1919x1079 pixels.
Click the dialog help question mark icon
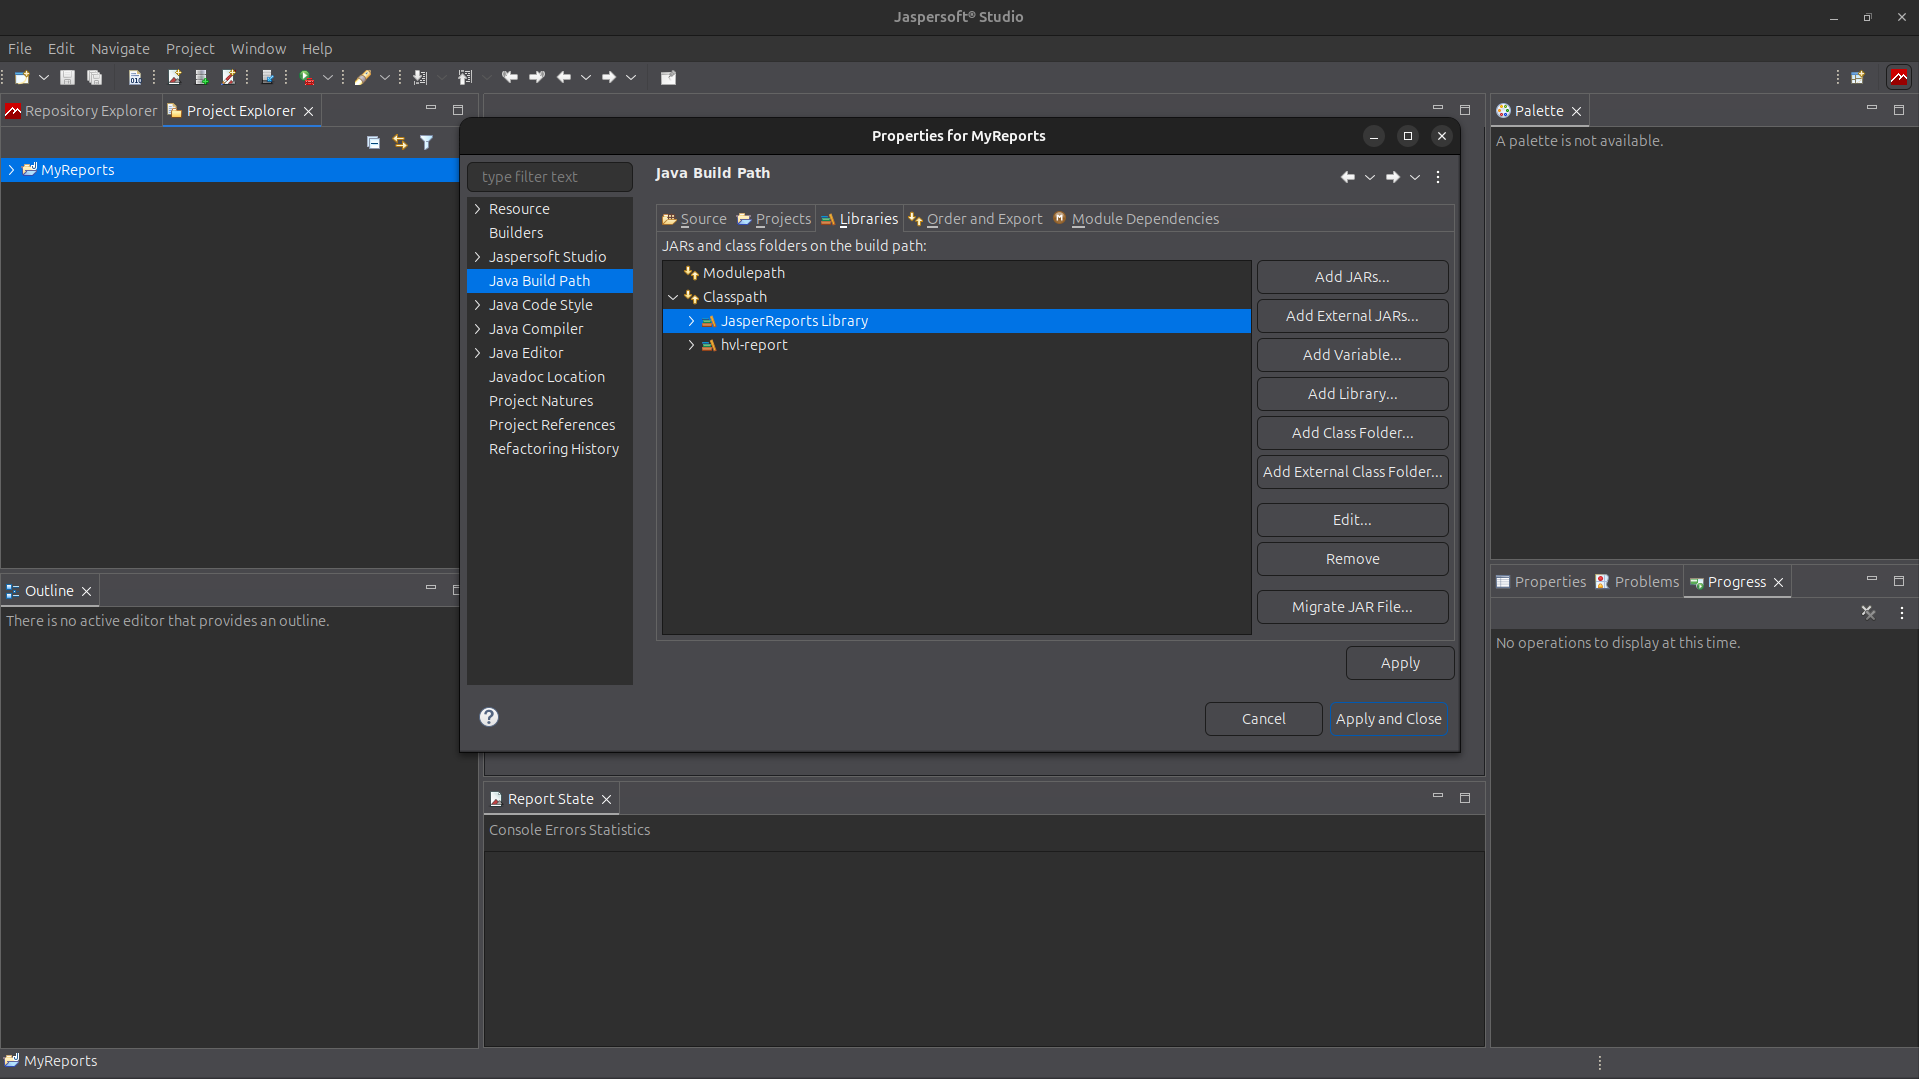point(489,717)
